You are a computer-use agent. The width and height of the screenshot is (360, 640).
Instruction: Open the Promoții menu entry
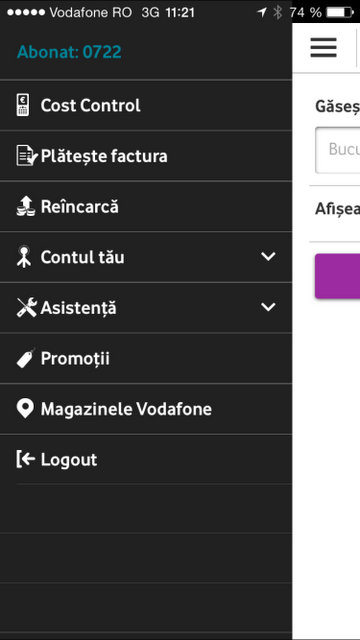tap(146, 358)
